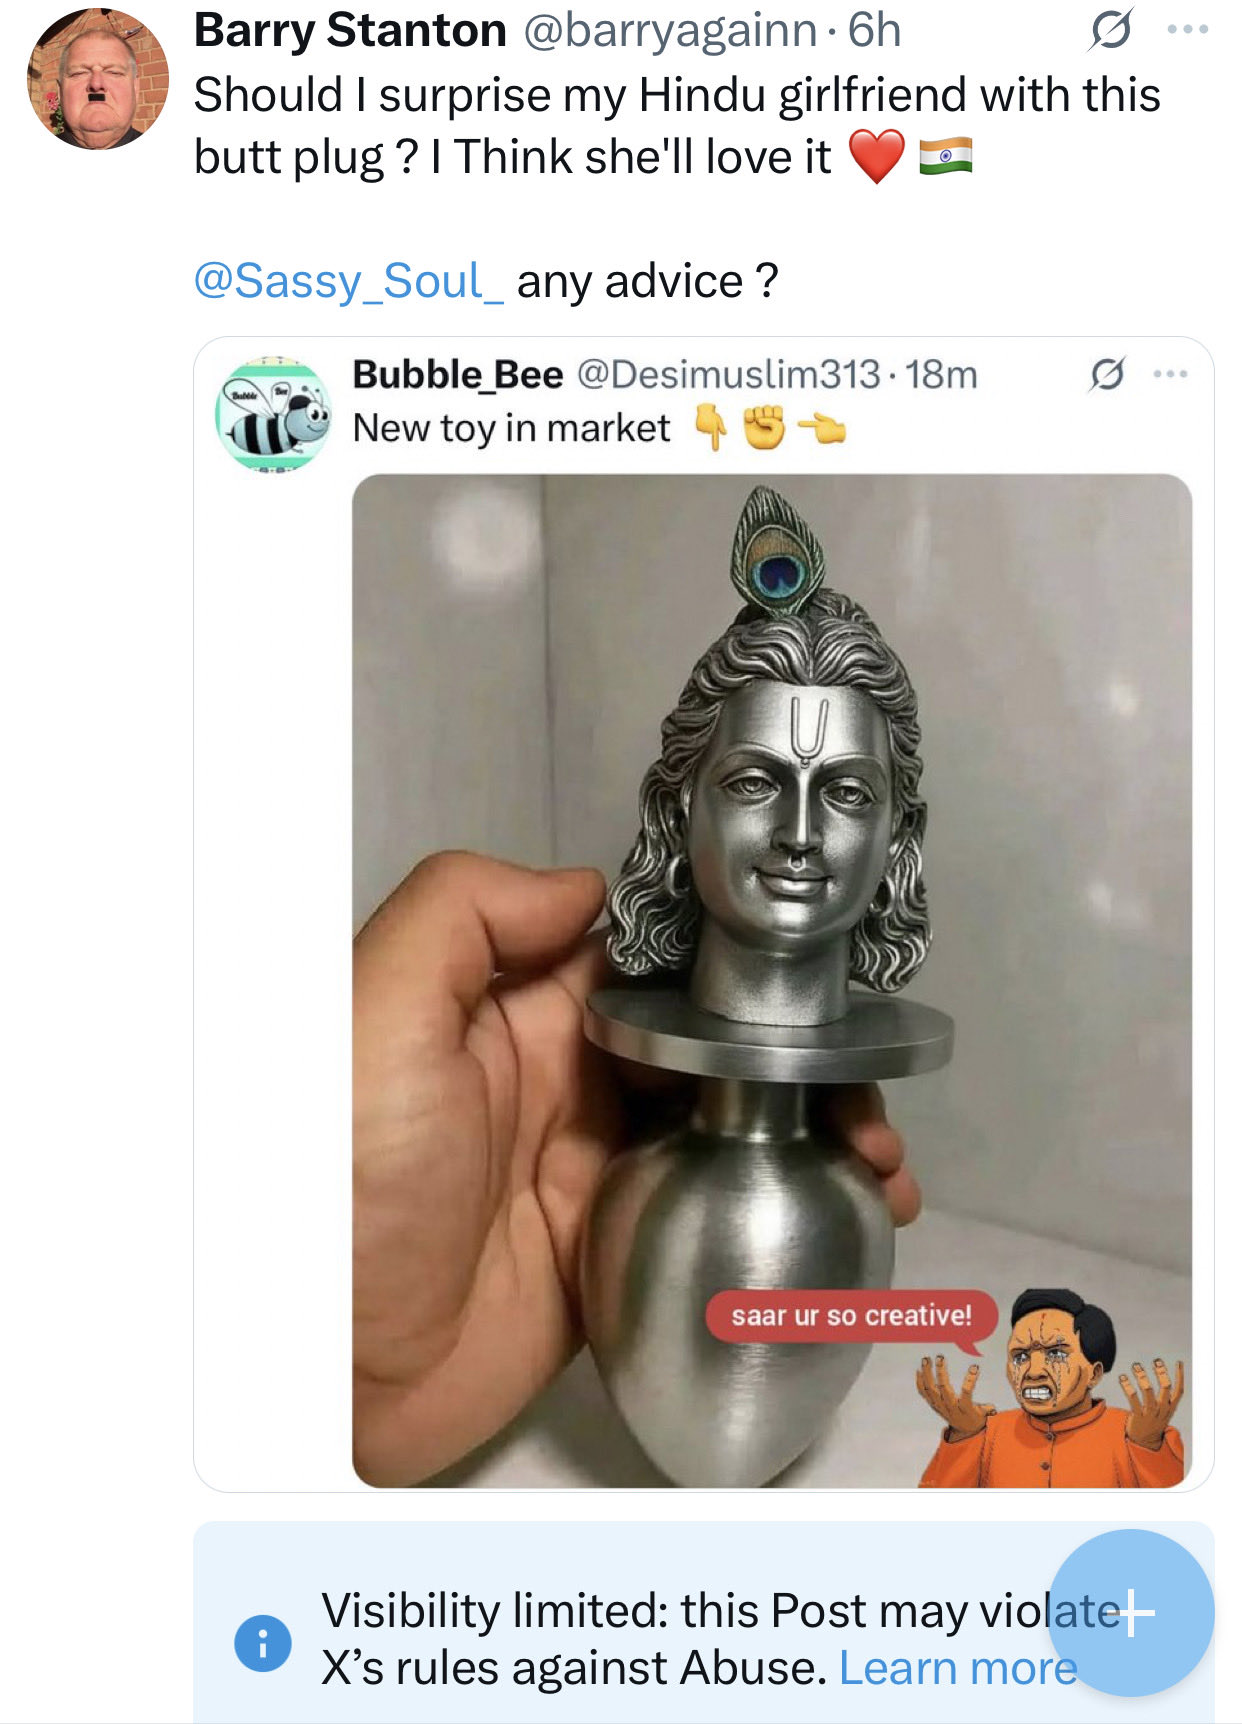
Task: Open the quoted post's image
Action: [772, 980]
